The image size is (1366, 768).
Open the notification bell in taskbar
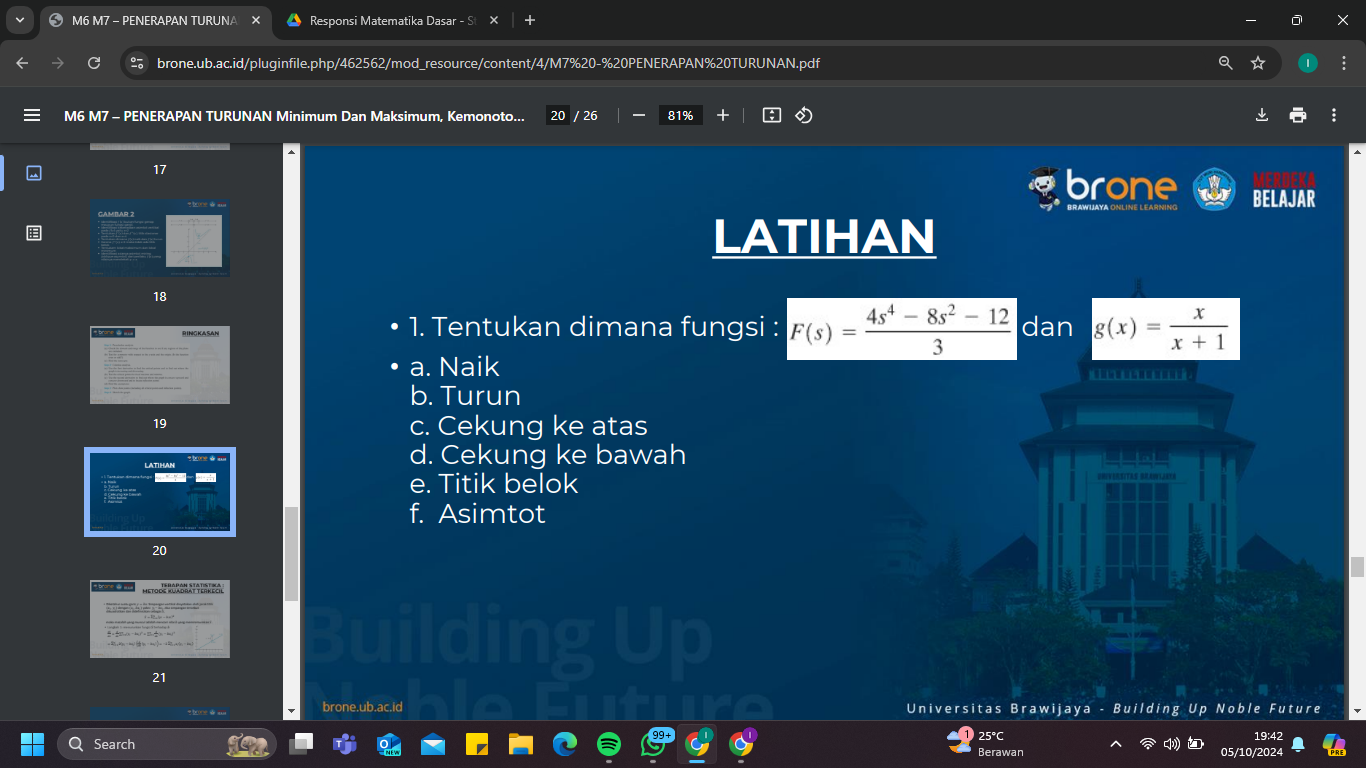(x=1298, y=744)
